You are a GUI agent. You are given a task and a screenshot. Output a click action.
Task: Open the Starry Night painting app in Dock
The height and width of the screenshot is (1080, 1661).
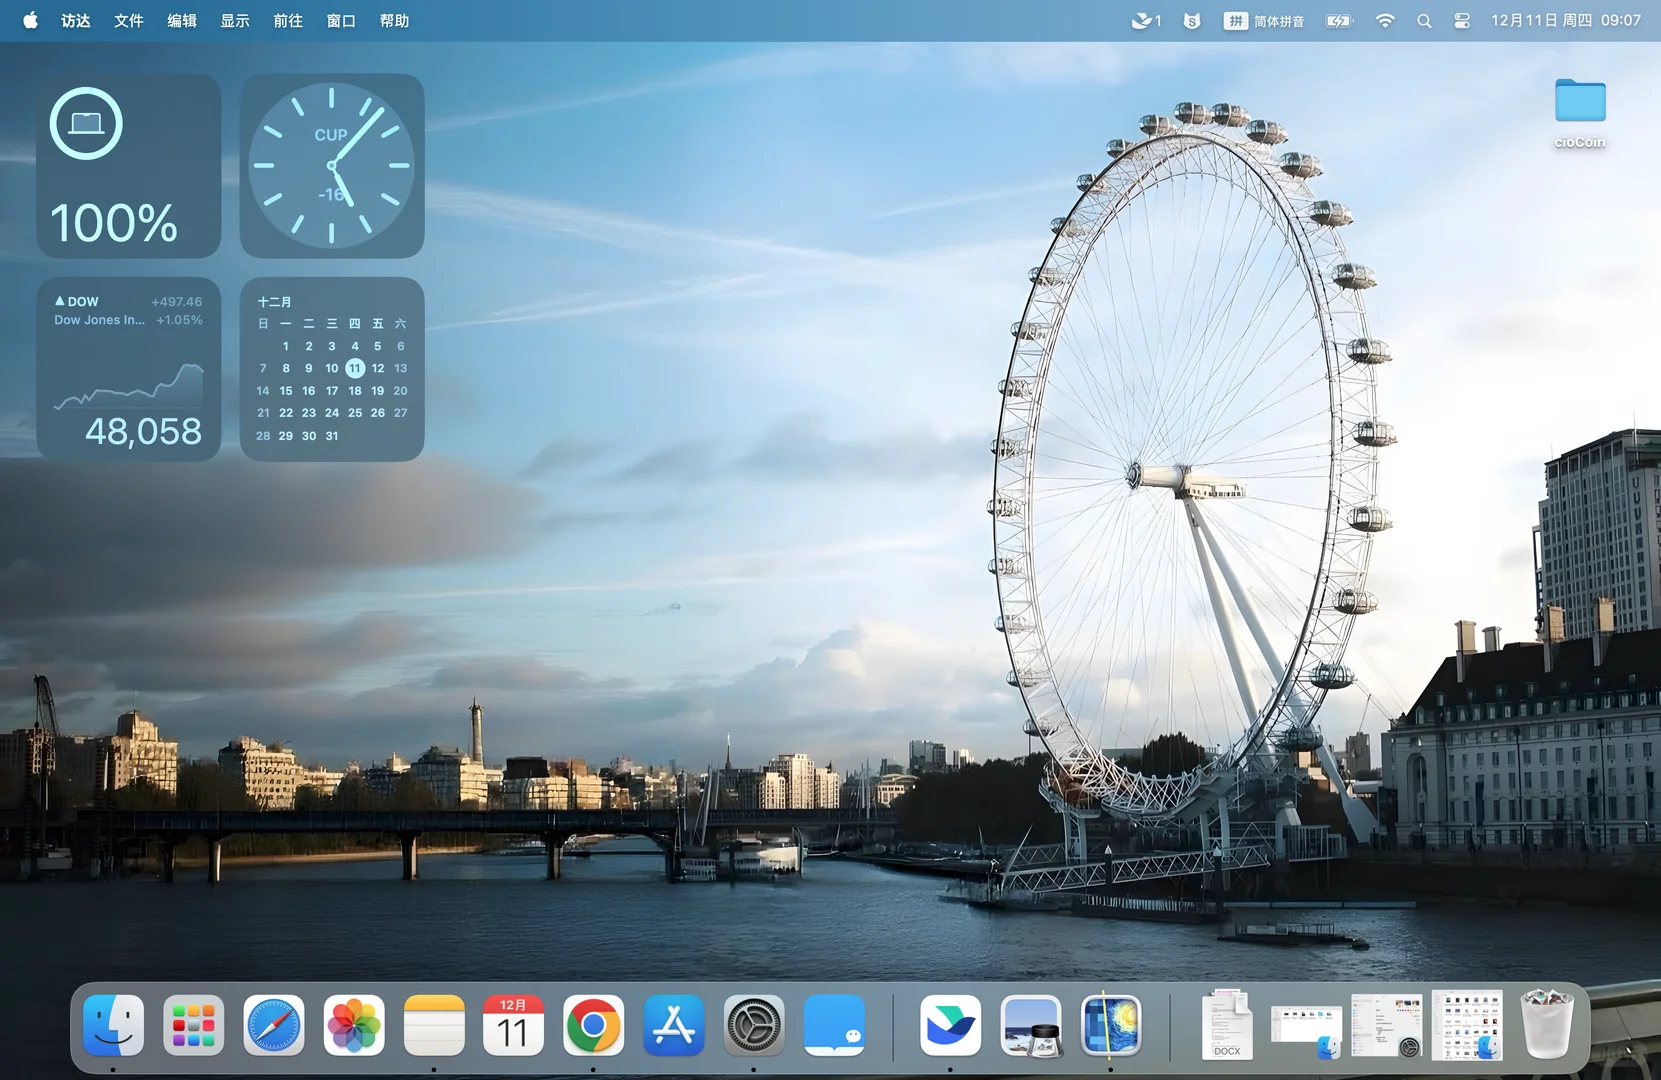pos(1110,1025)
